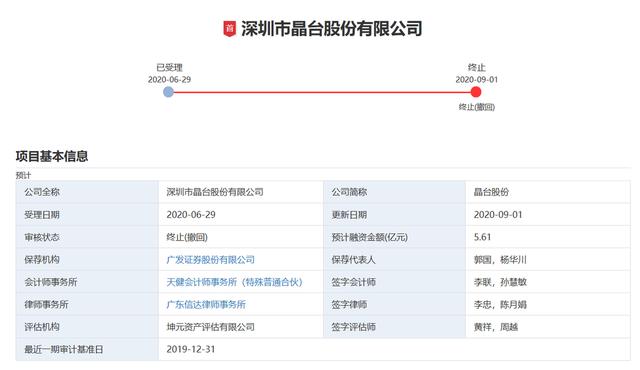The image size is (640, 370).
Task: Select the blue 已受理 timeline marker
Action: point(169,92)
